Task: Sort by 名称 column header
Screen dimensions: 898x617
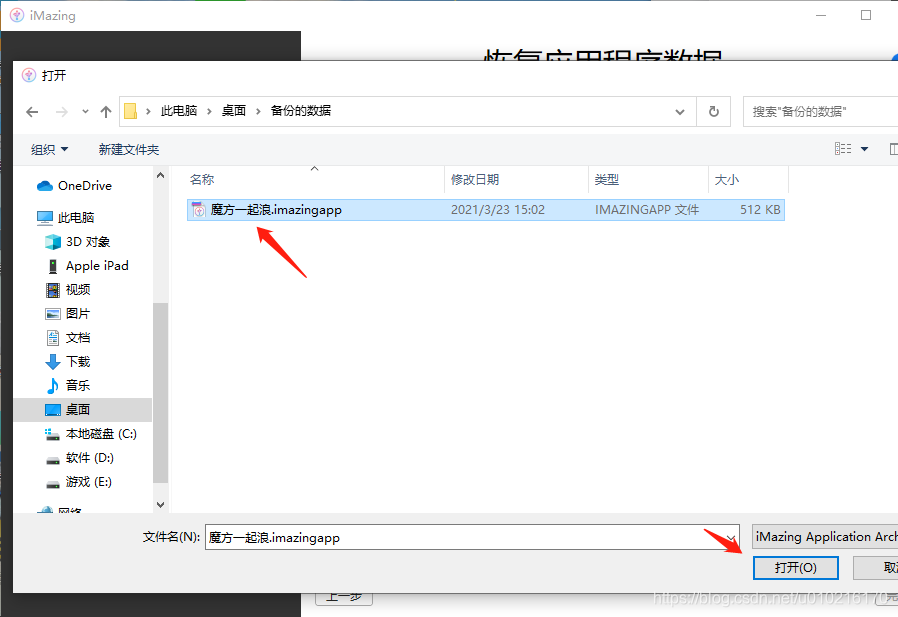Action: click(x=202, y=180)
